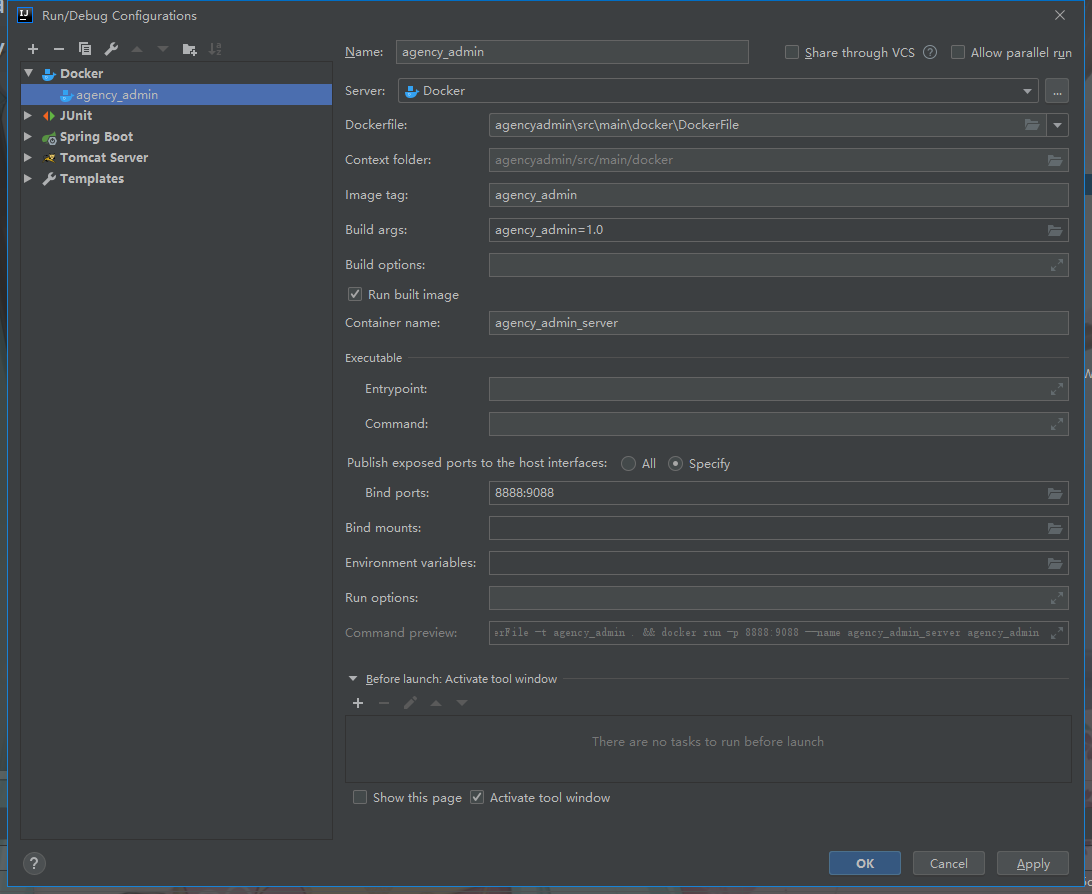The width and height of the screenshot is (1092, 894).
Task: Click the Name input field
Action: click(572, 52)
